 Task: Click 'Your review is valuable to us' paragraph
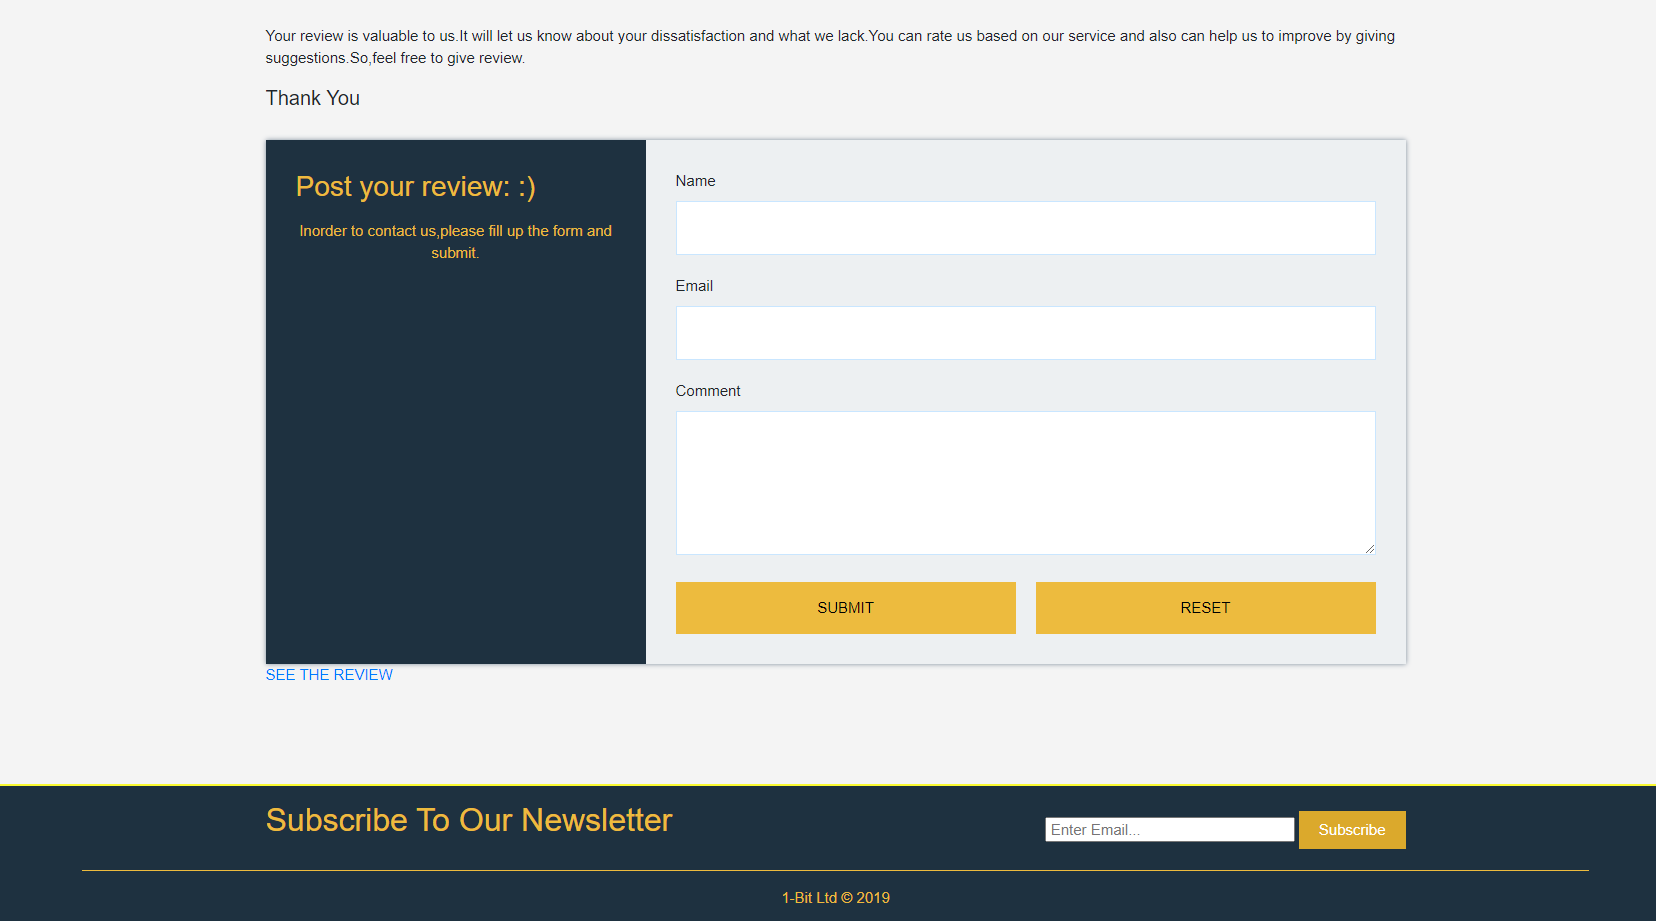pos(830,47)
